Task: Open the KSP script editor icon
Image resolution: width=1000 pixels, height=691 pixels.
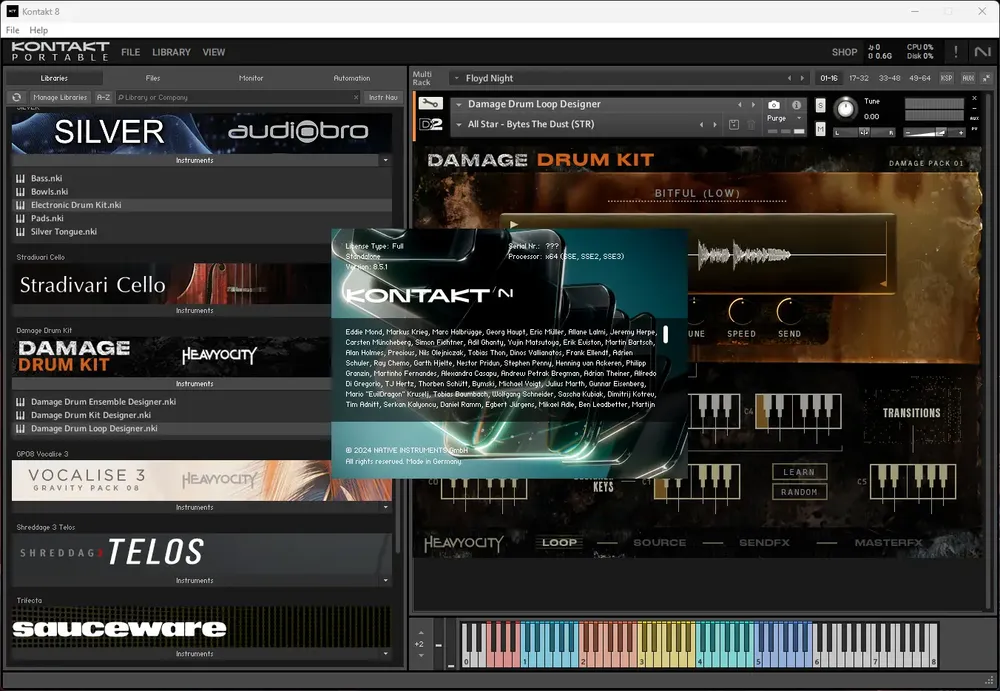Action: pyautogui.click(x=946, y=78)
